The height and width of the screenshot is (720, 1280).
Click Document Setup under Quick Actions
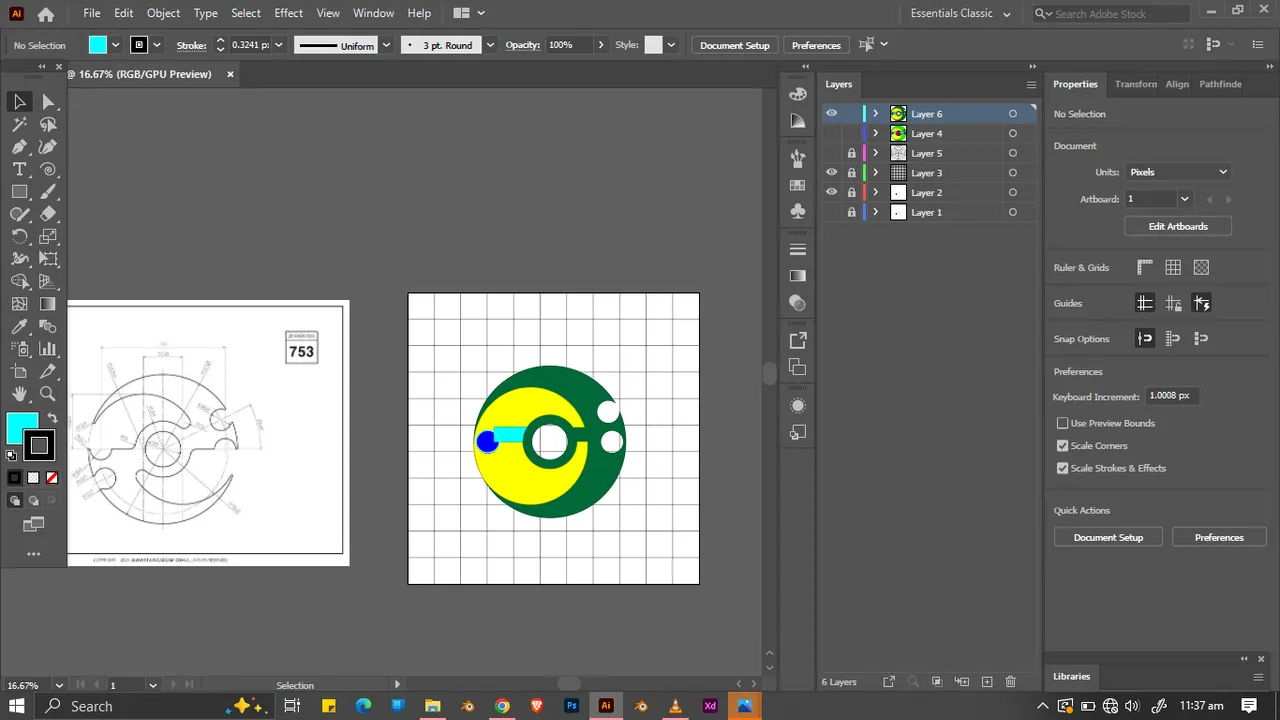coord(1108,537)
